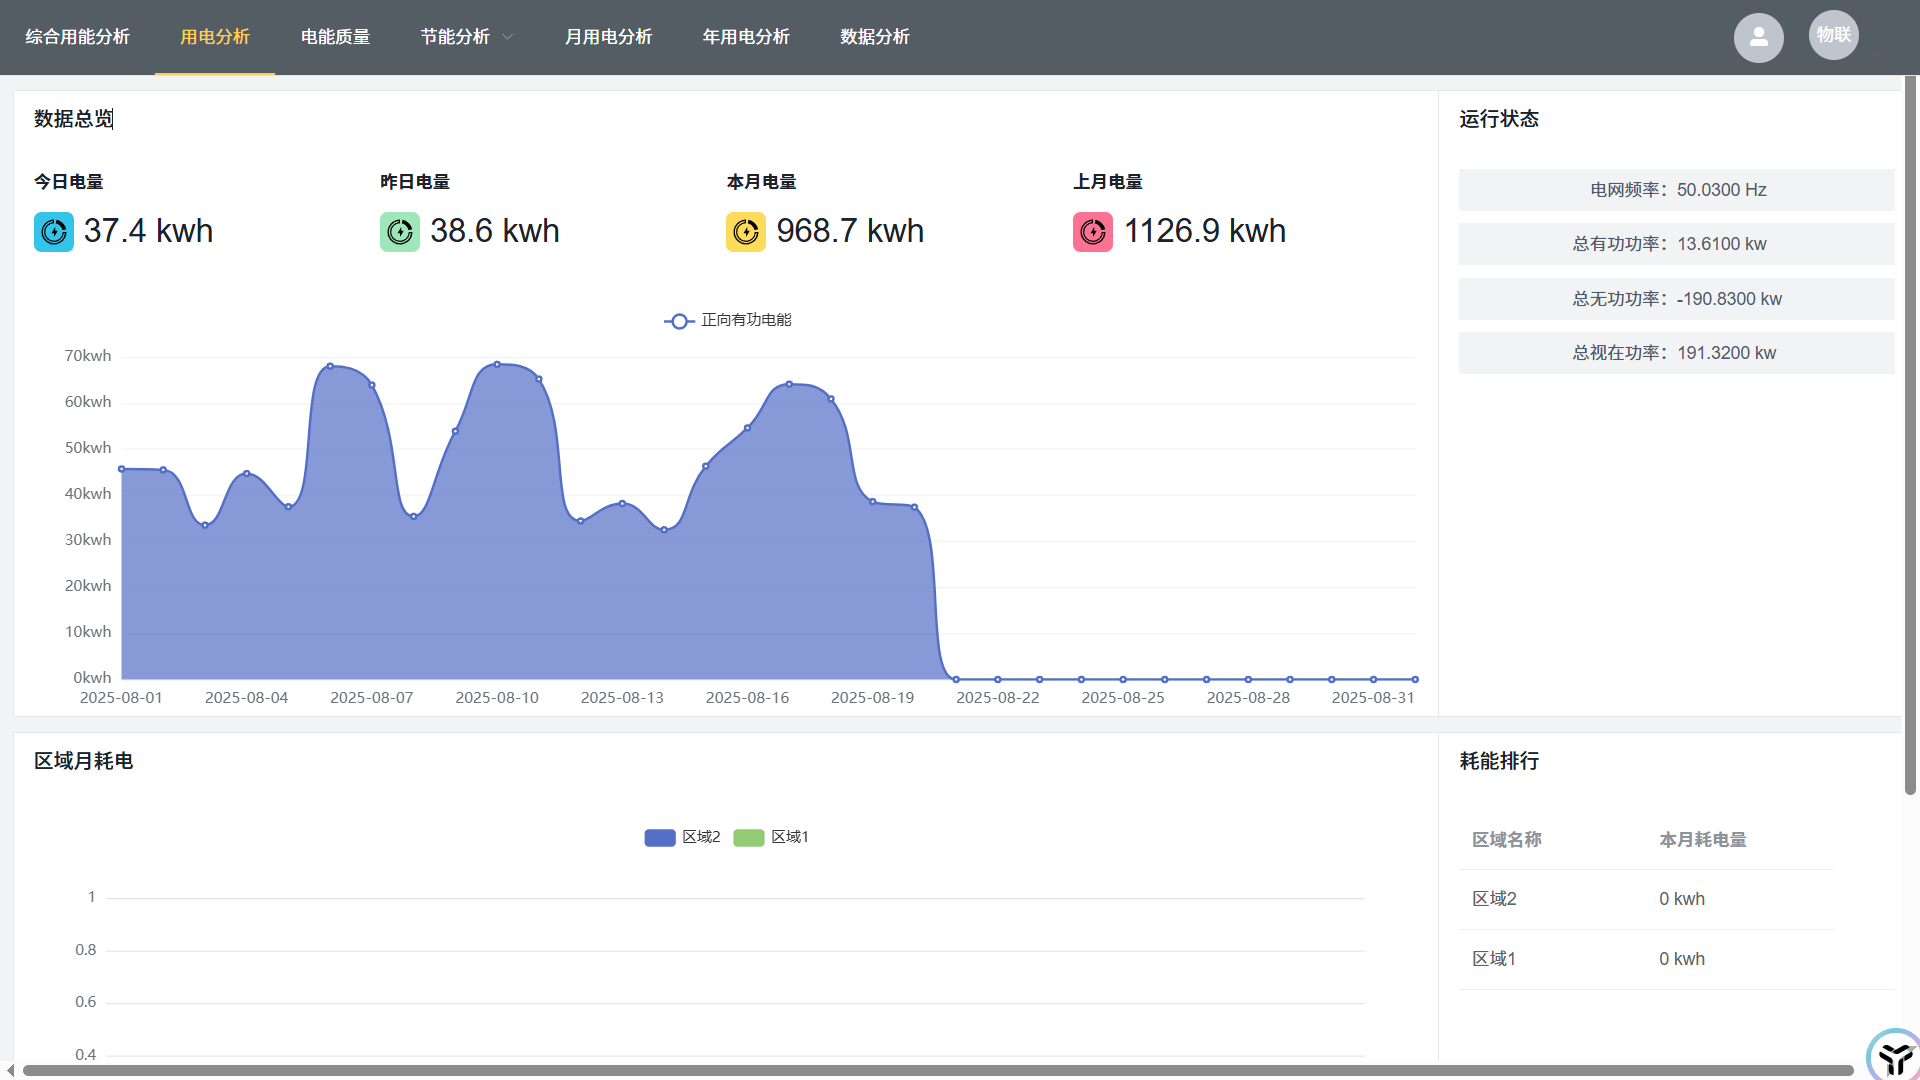Switch to the 电能质量 tab
Screen dimensions: 1920x1080
(335, 37)
